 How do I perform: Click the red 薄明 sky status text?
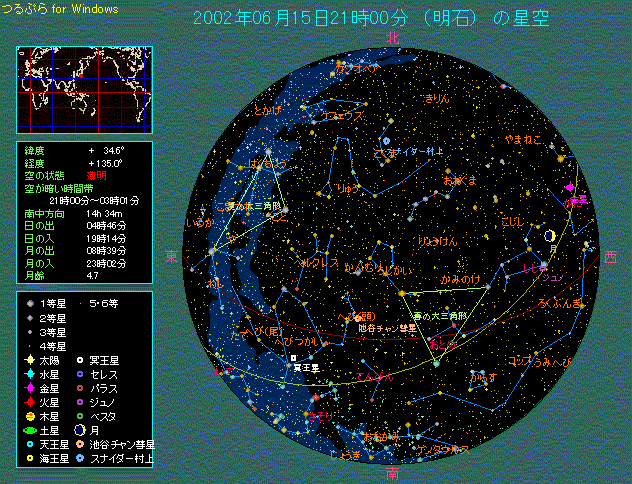click(97, 176)
